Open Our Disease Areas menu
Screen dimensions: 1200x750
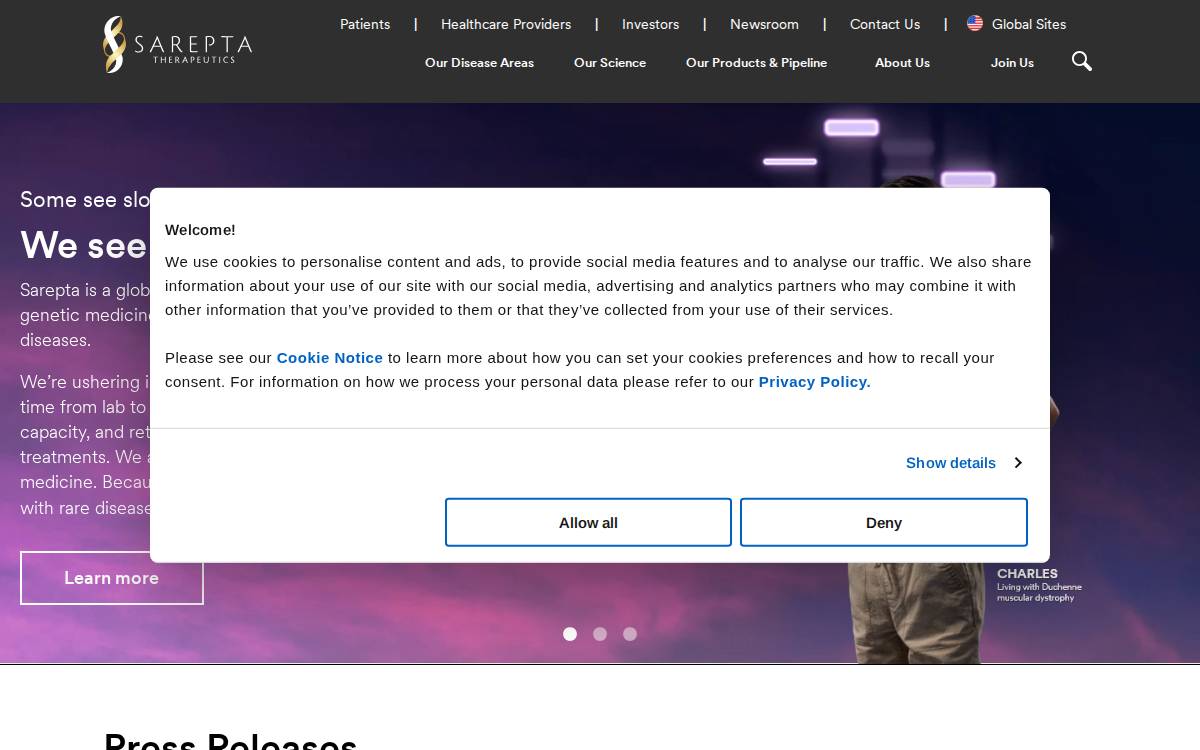479,62
